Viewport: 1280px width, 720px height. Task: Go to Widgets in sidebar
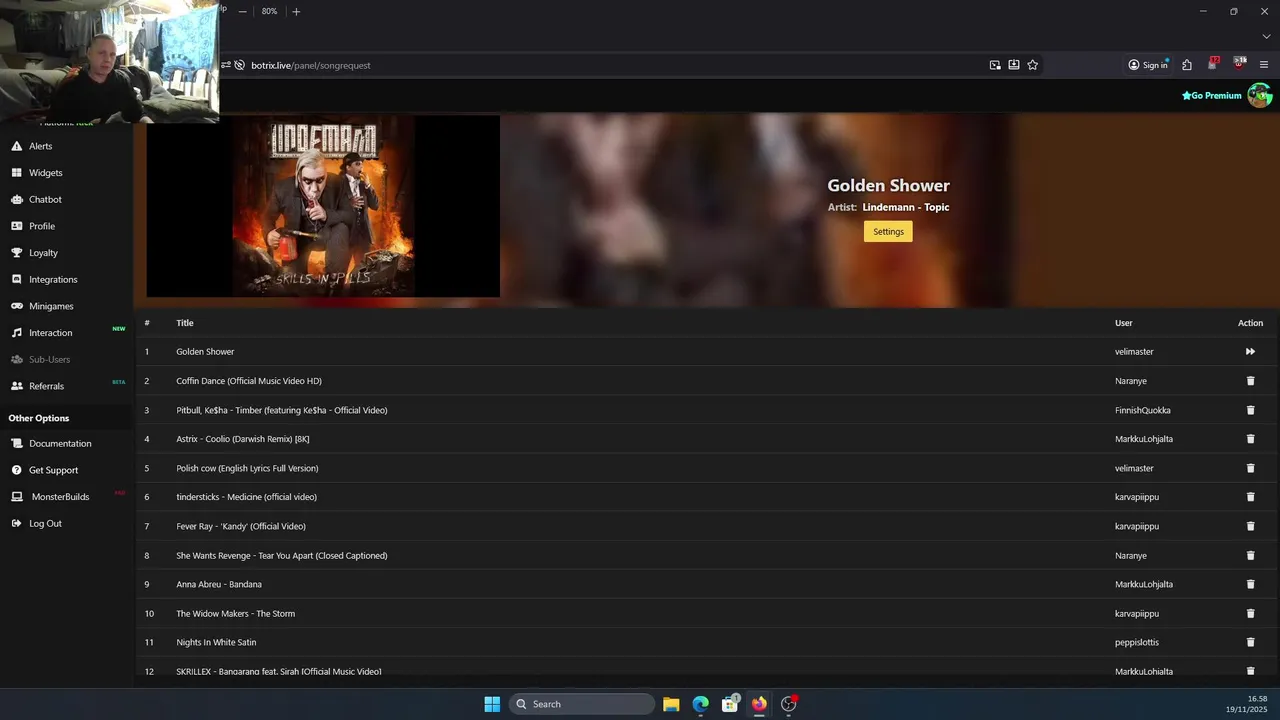(x=45, y=173)
